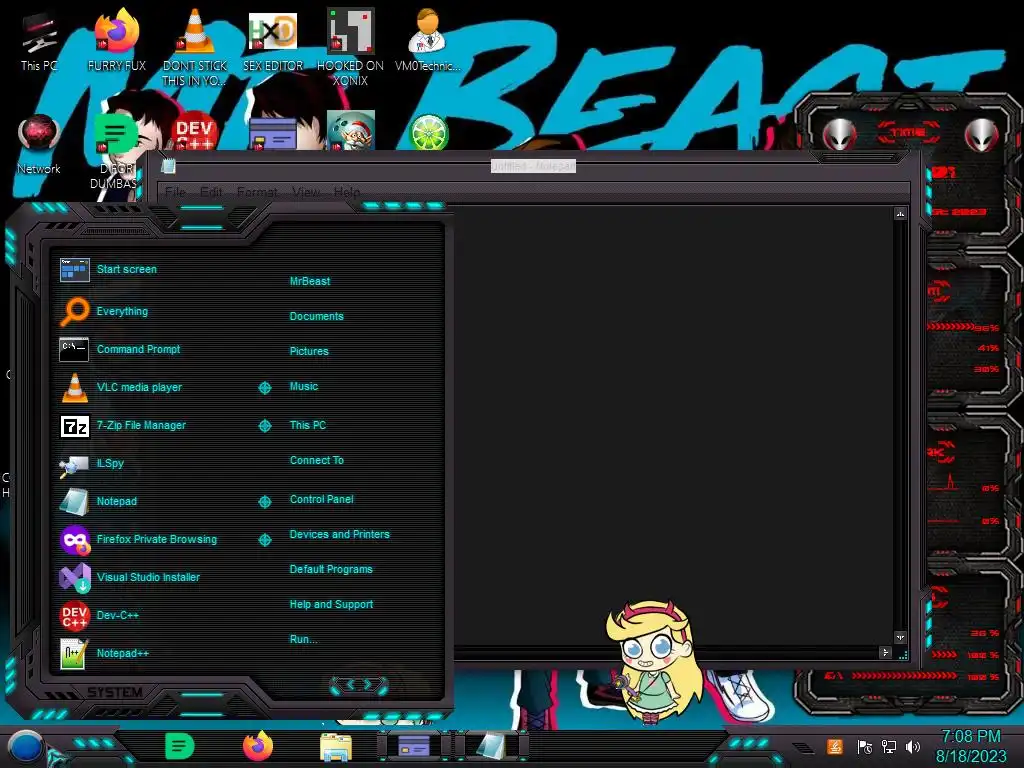1024x768 pixels.
Task: Open the green lime desktop icon
Action: point(428,132)
